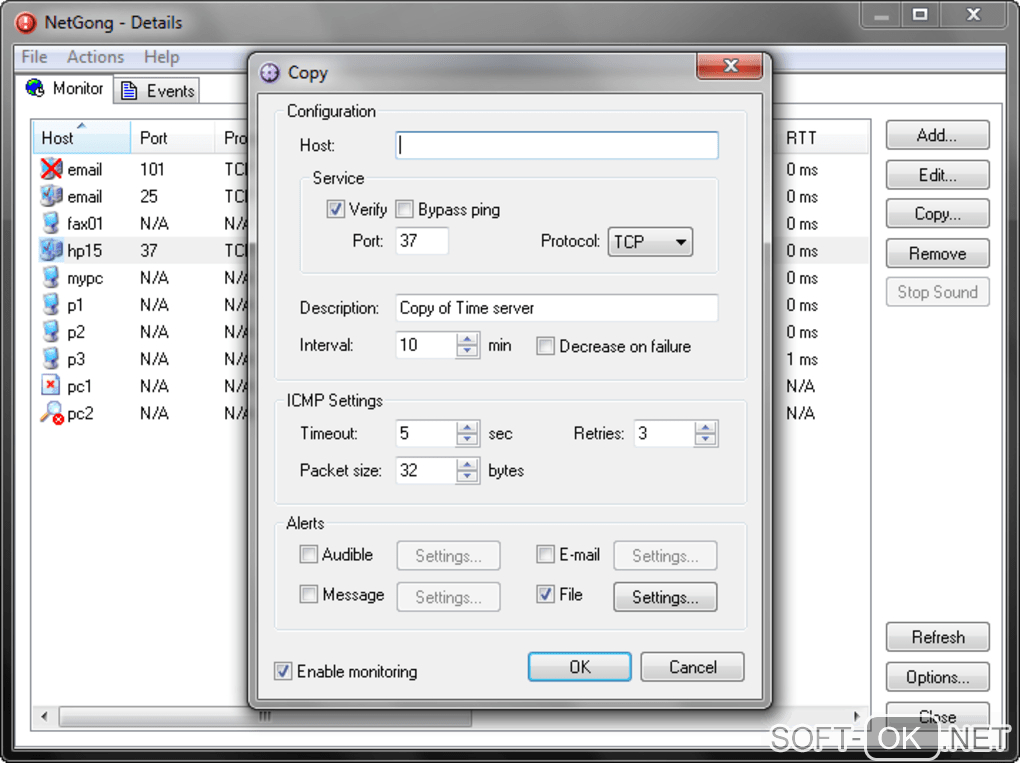Click the Copy... button in main window
The height and width of the screenshot is (763, 1020).
click(x=937, y=213)
